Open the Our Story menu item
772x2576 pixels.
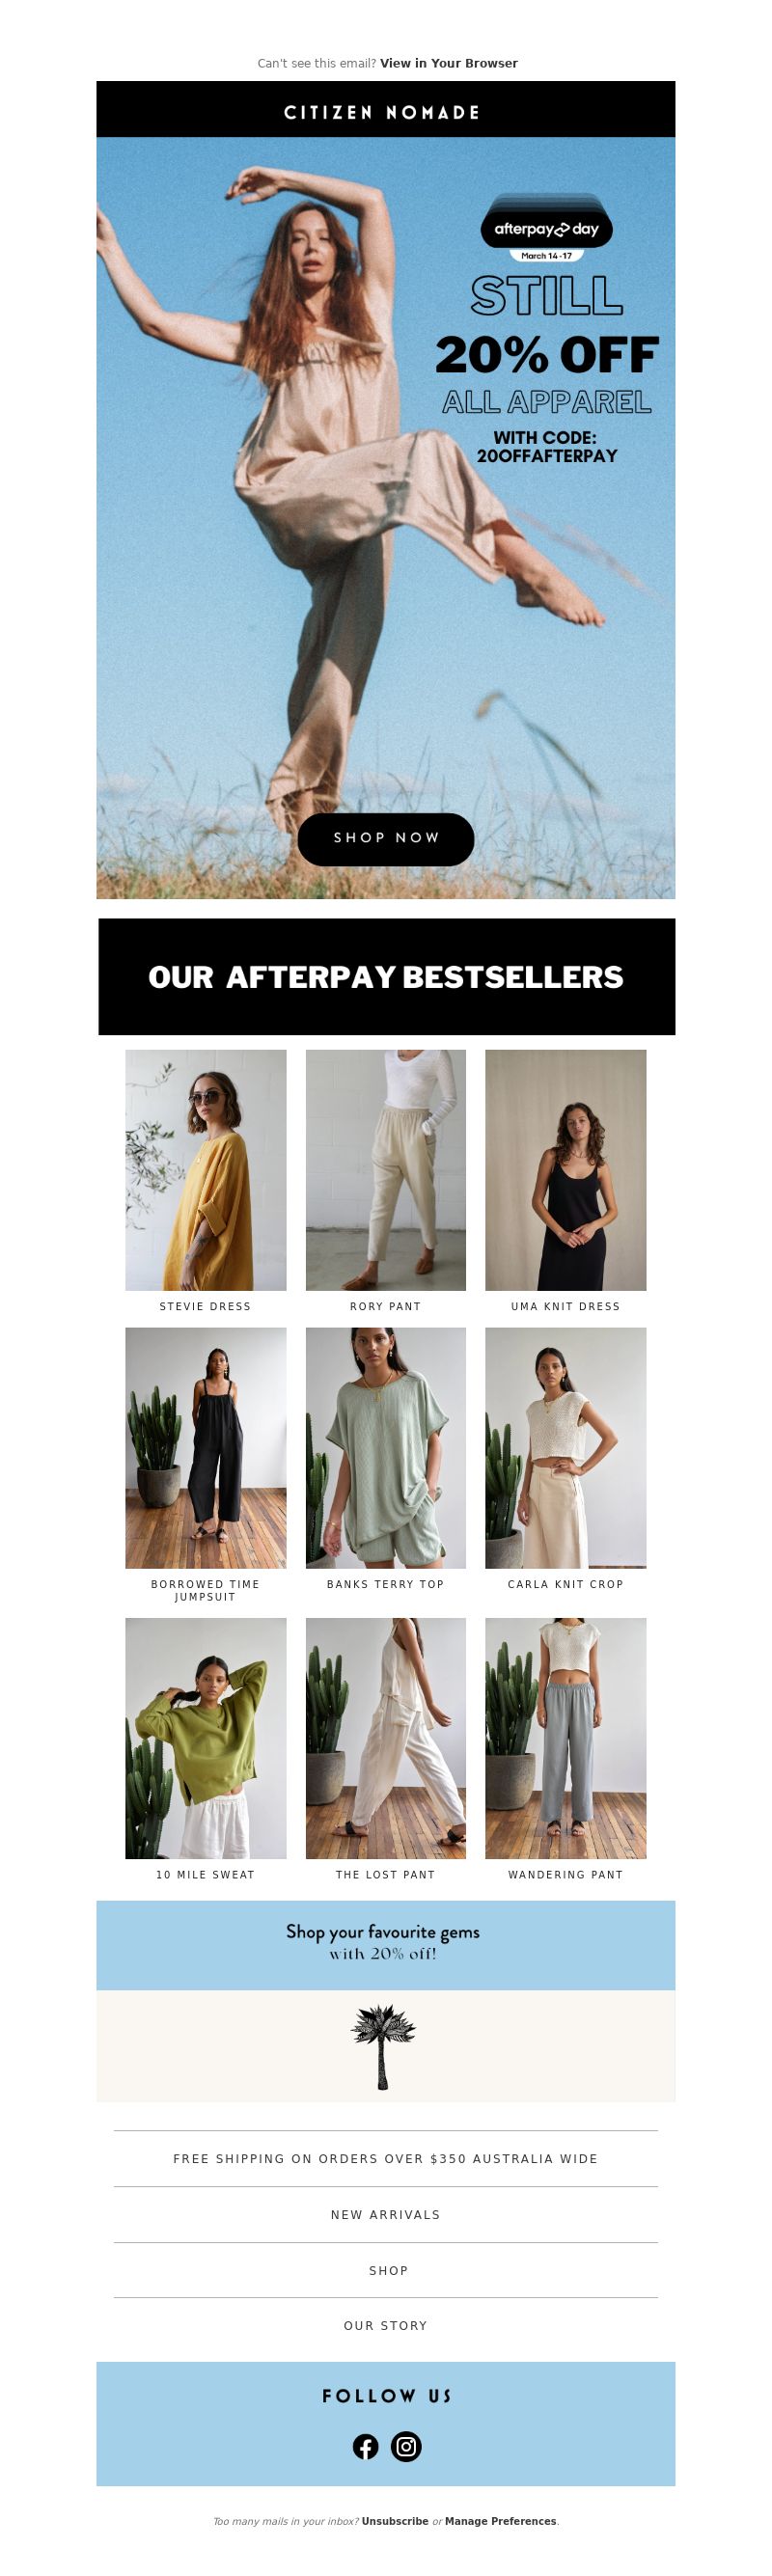tap(386, 2326)
